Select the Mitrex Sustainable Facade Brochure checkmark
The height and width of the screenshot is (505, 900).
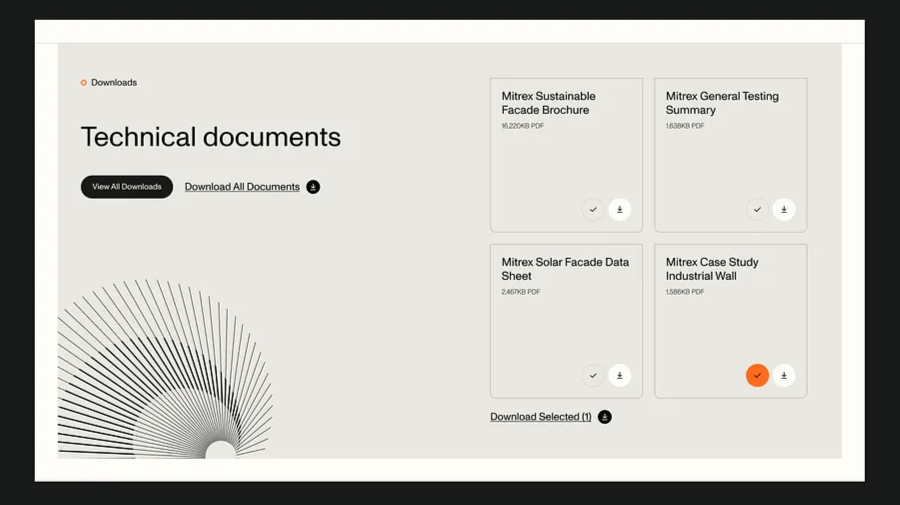pyautogui.click(x=593, y=209)
